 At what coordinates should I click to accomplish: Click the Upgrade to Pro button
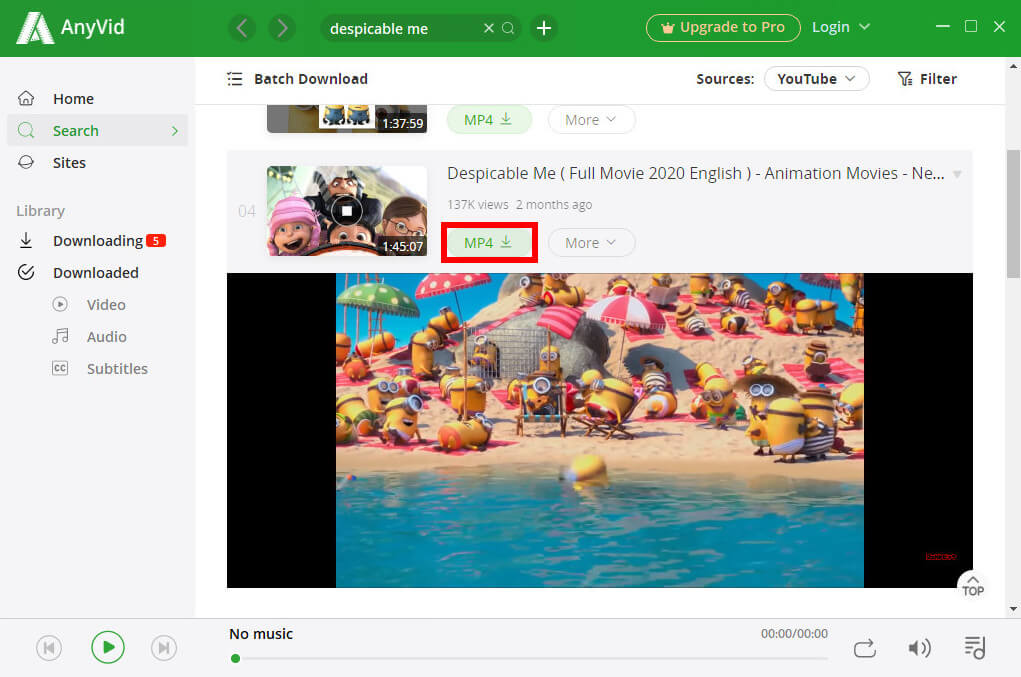click(723, 27)
